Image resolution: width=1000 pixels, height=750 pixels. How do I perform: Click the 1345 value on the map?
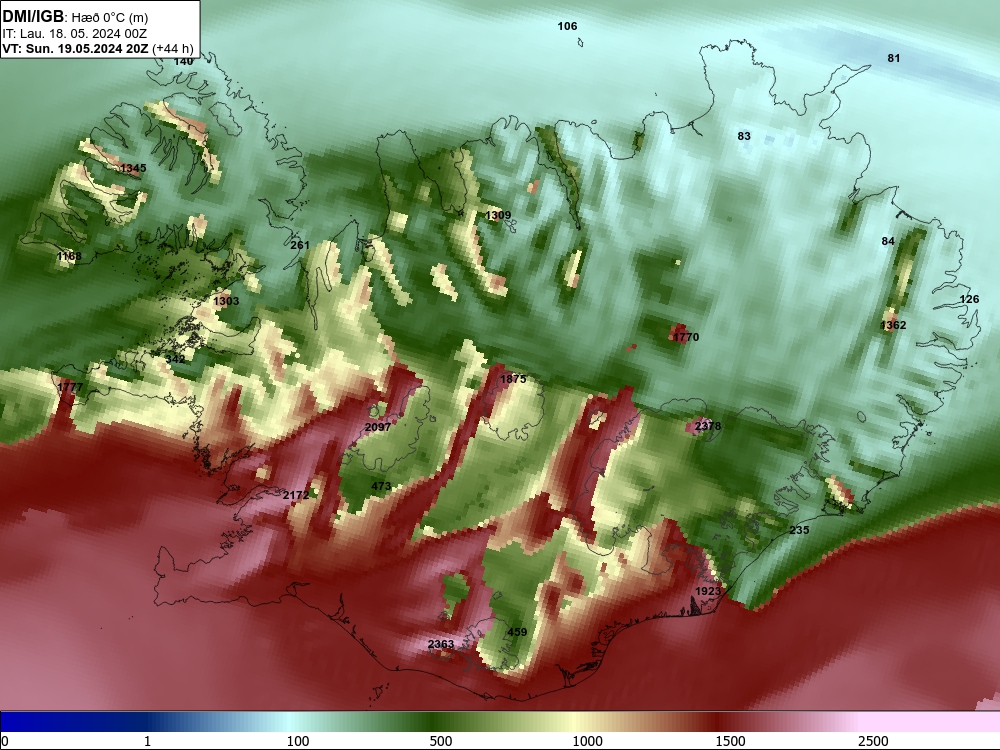click(133, 168)
